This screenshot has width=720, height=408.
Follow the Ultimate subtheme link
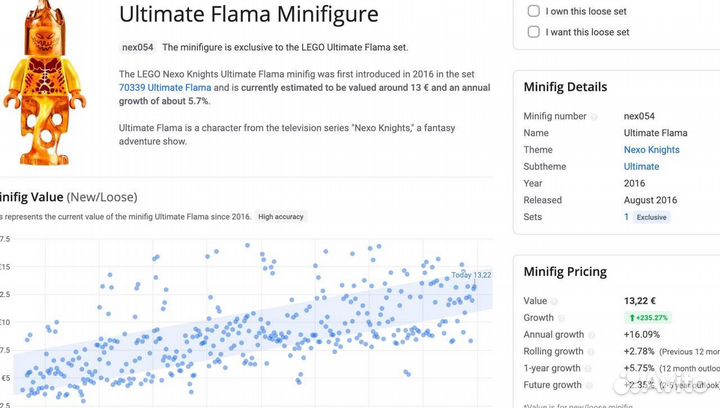point(641,167)
